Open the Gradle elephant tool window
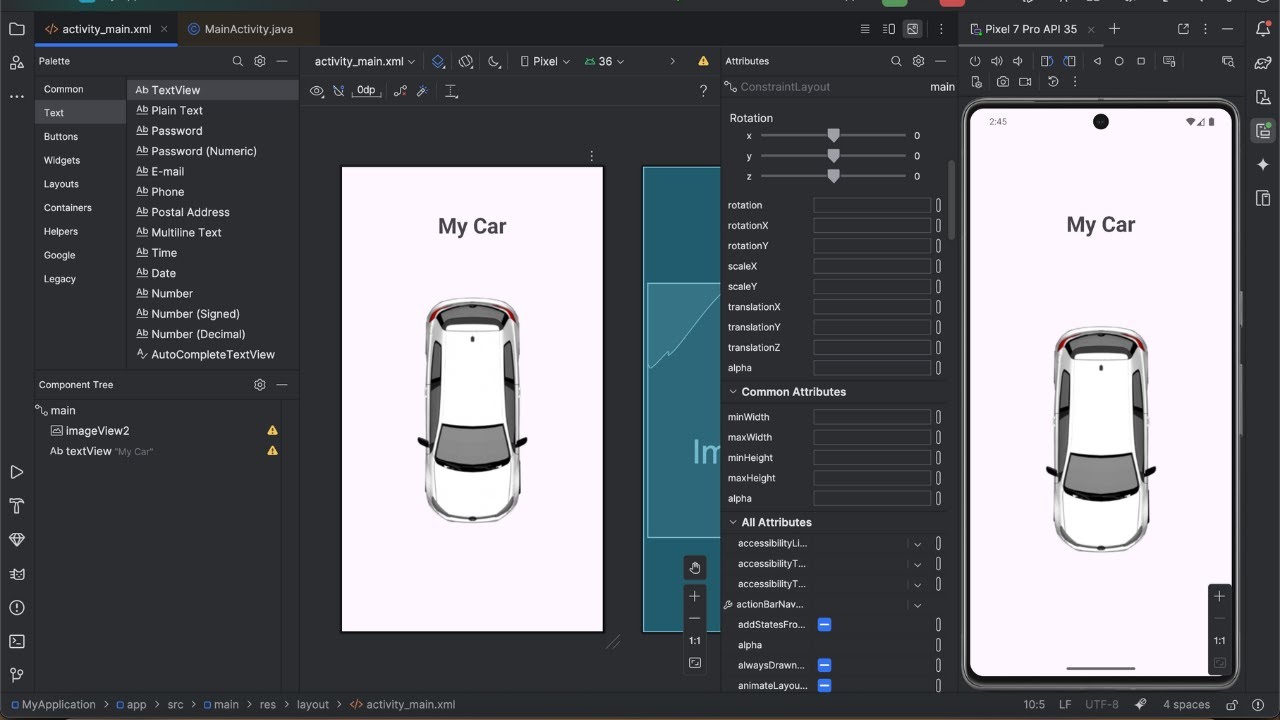1280x720 pixels. [1263, 63]
